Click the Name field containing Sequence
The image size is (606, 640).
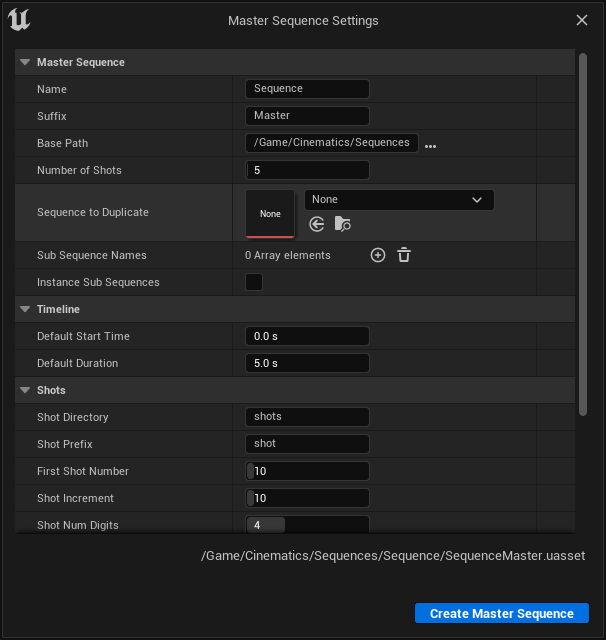point(307,89)
